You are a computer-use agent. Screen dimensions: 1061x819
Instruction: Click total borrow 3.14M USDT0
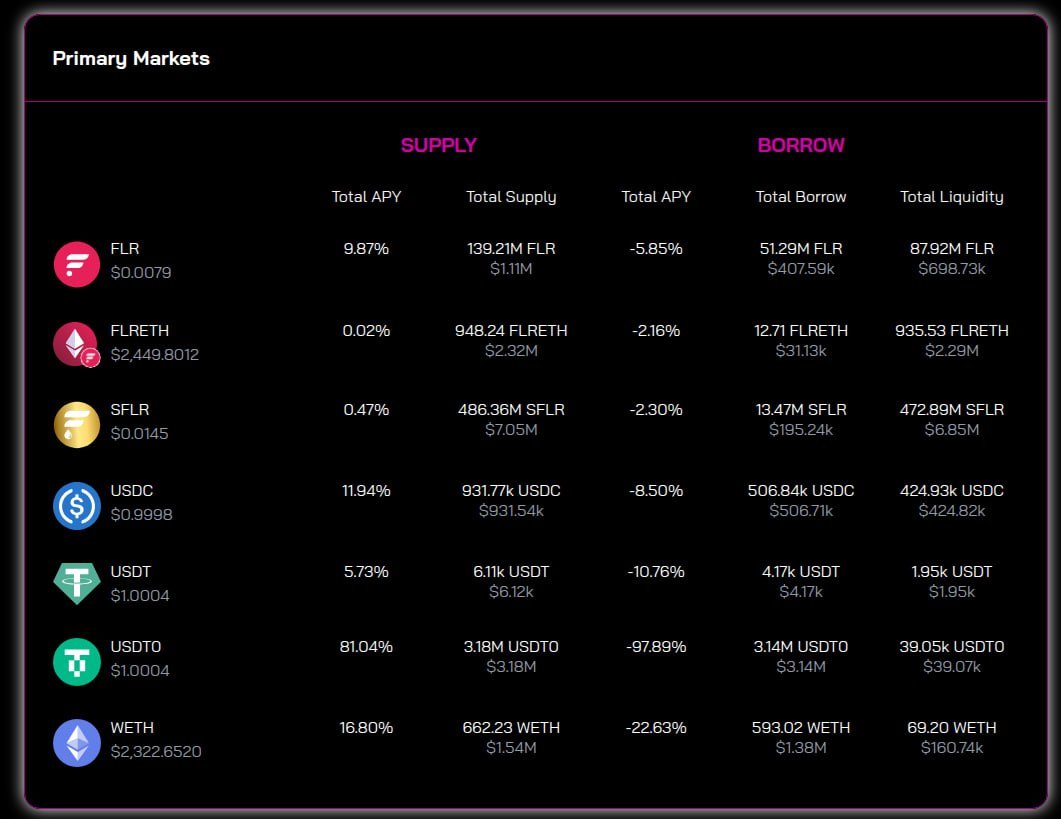coord(800,646)
